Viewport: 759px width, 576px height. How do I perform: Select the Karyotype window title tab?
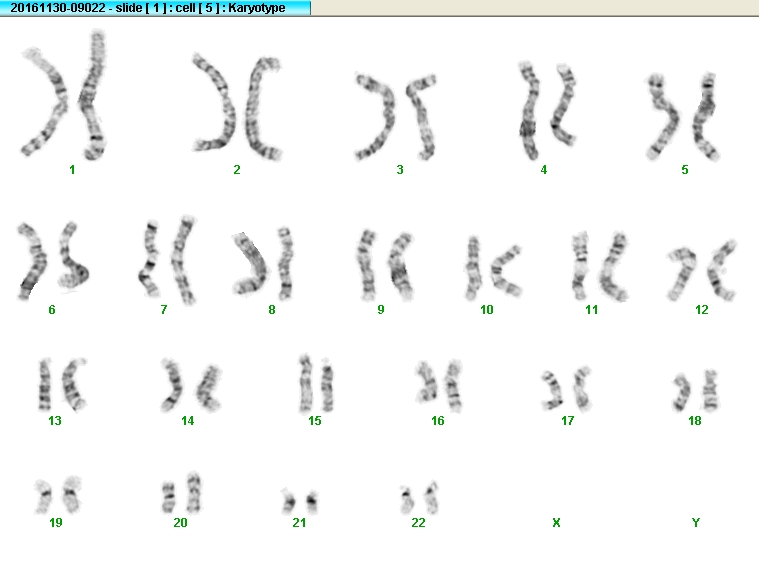click(155, 8)
